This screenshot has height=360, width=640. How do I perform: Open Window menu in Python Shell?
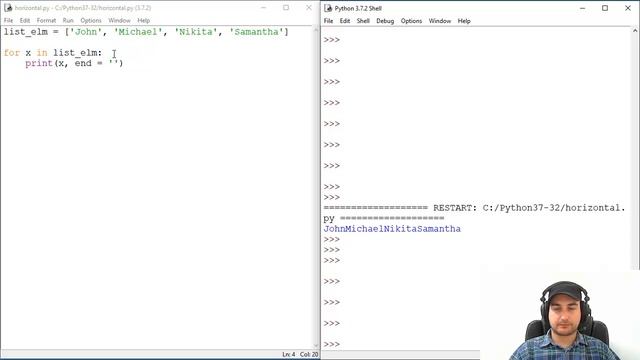[440, 21]
